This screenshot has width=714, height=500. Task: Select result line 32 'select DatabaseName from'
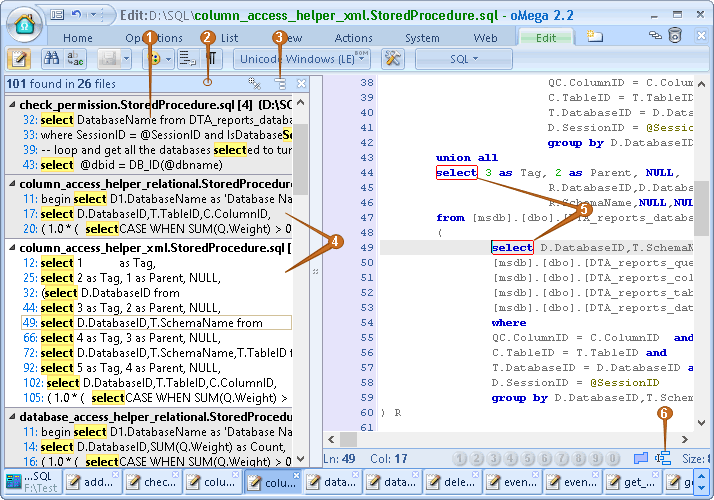pyautogui.click(x=157, y=120)
